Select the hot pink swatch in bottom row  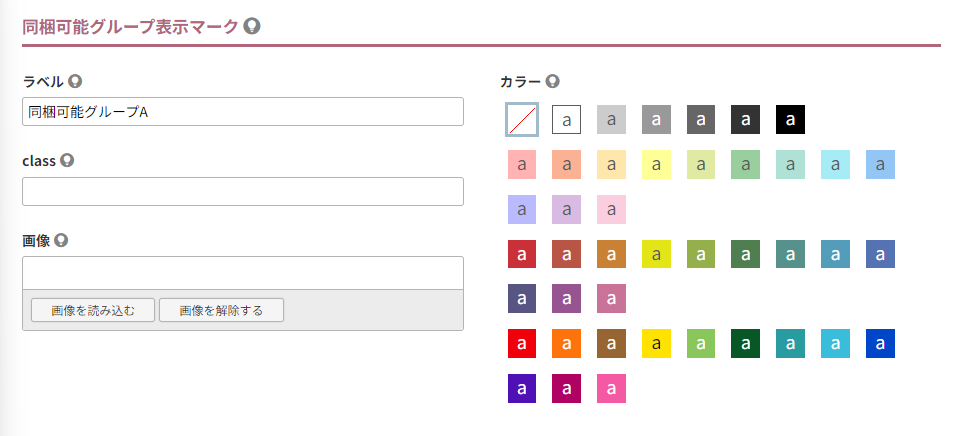click(x=611, y=389)
